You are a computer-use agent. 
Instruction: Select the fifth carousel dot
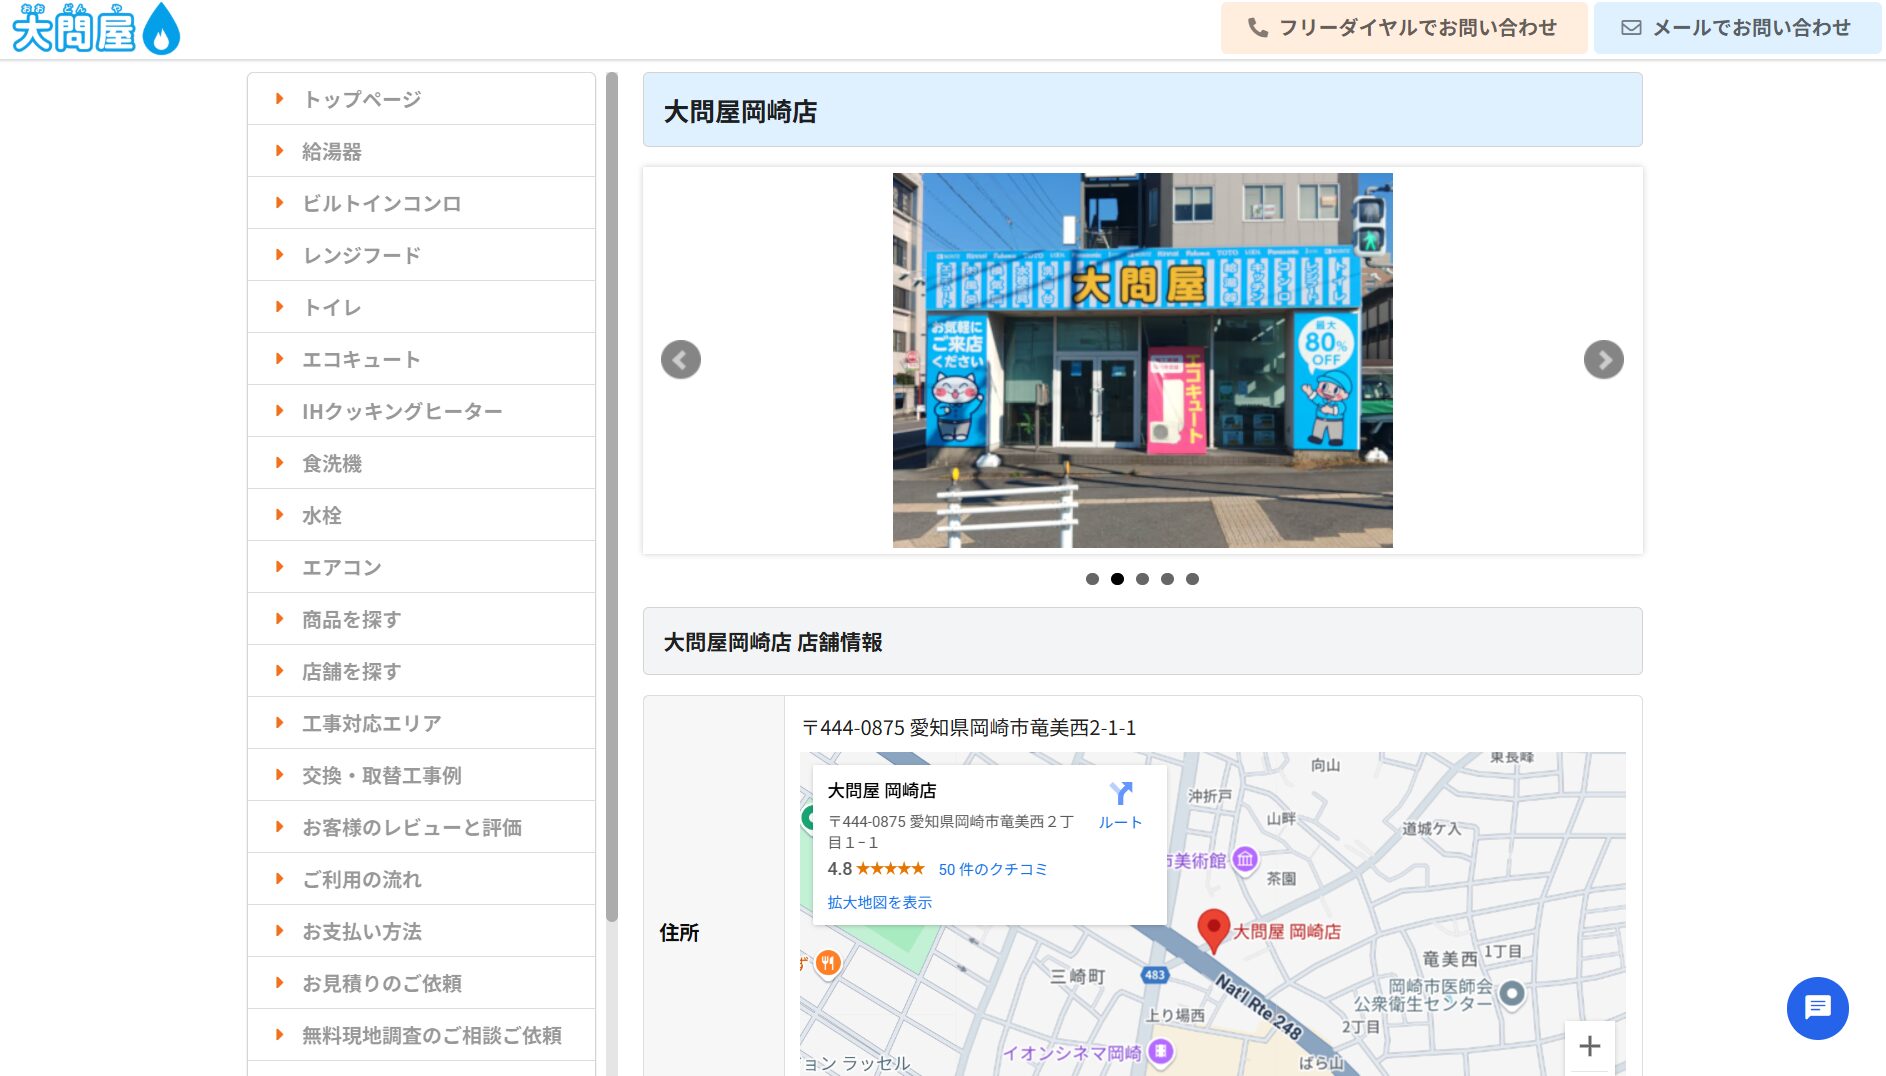point(1192,579)
